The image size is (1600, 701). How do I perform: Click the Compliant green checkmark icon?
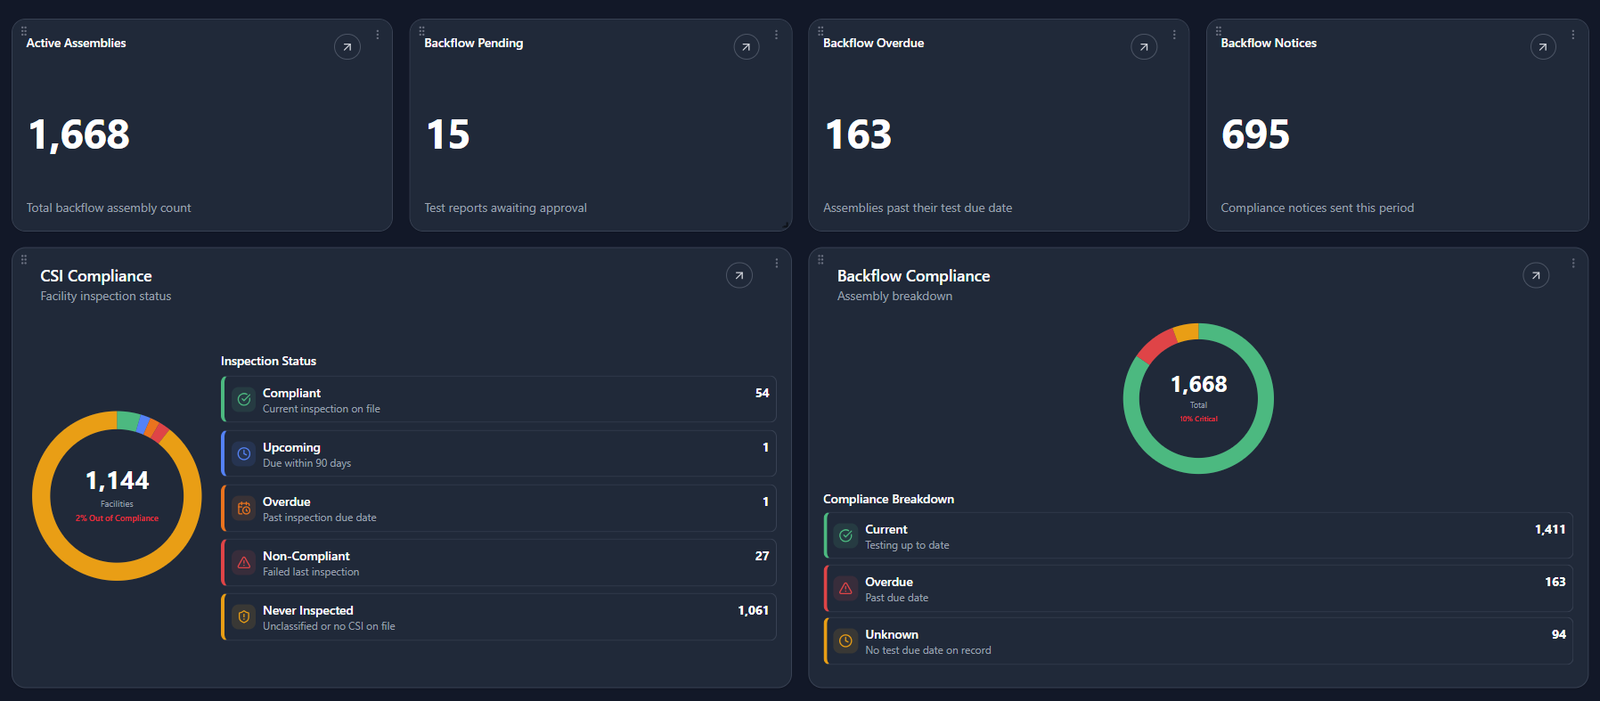pyautogui.click(x=244, y=399)
